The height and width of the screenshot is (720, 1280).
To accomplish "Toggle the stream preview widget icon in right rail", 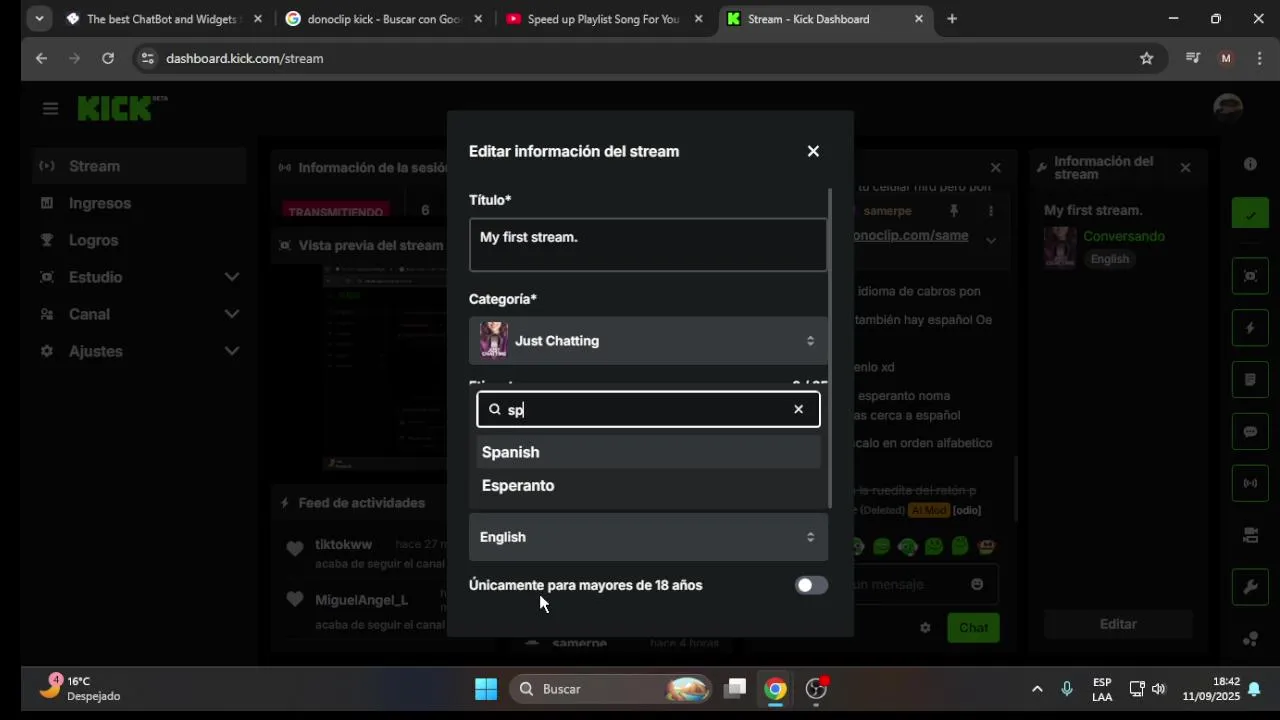I will (1250, 276).
